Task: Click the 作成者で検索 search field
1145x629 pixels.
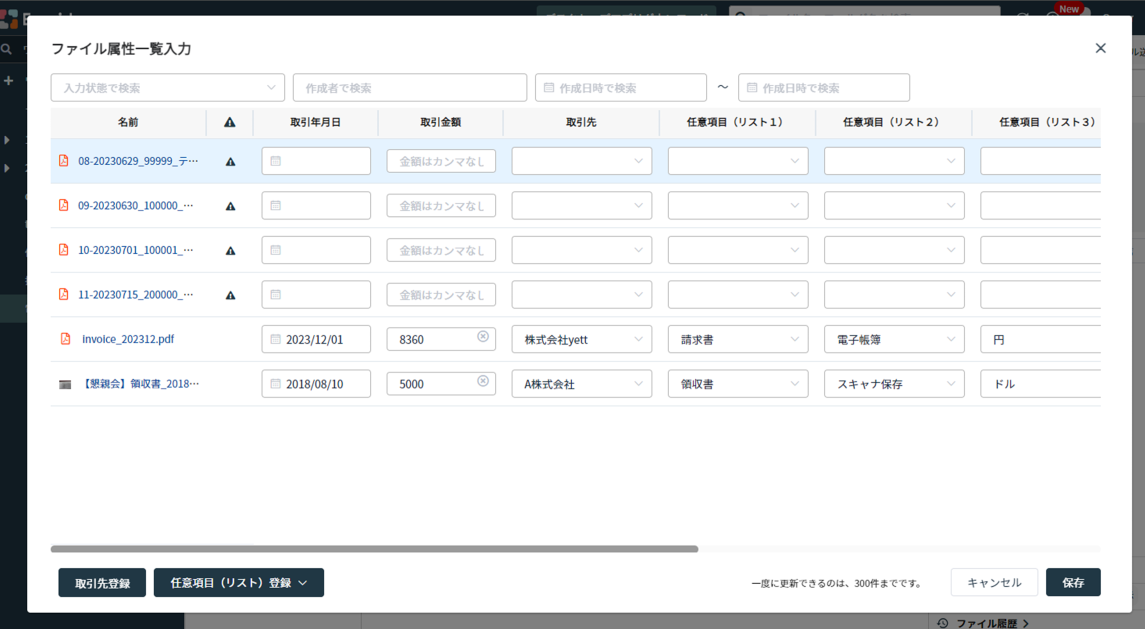Action: coord(409,88)
